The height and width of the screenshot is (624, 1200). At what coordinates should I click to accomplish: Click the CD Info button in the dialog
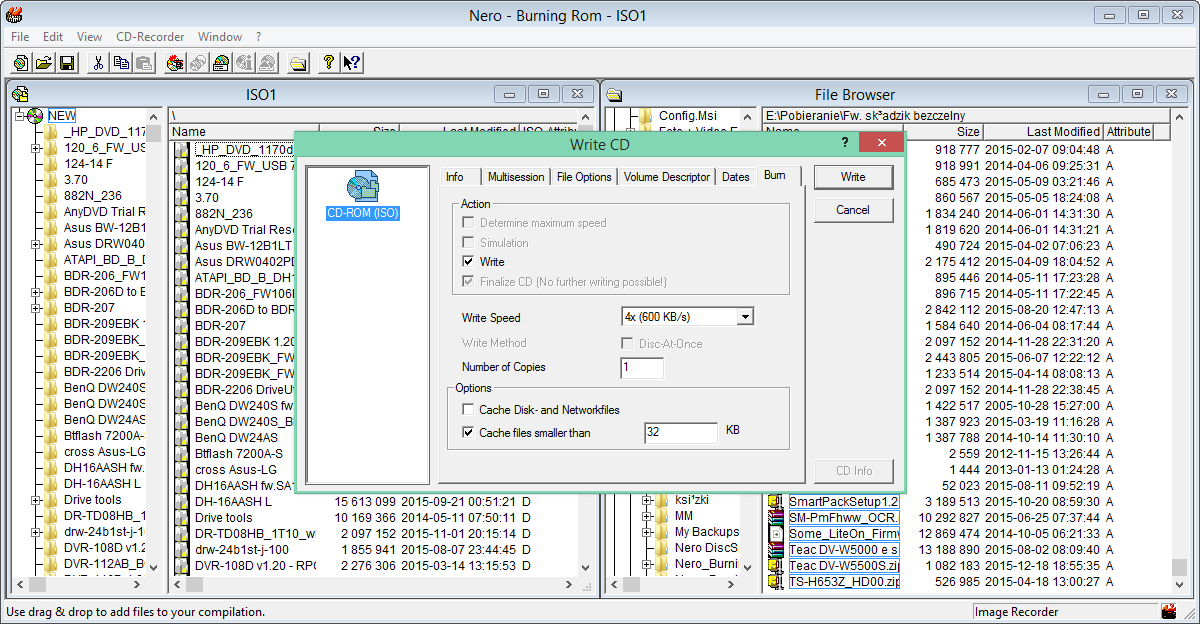coord(853,471)
